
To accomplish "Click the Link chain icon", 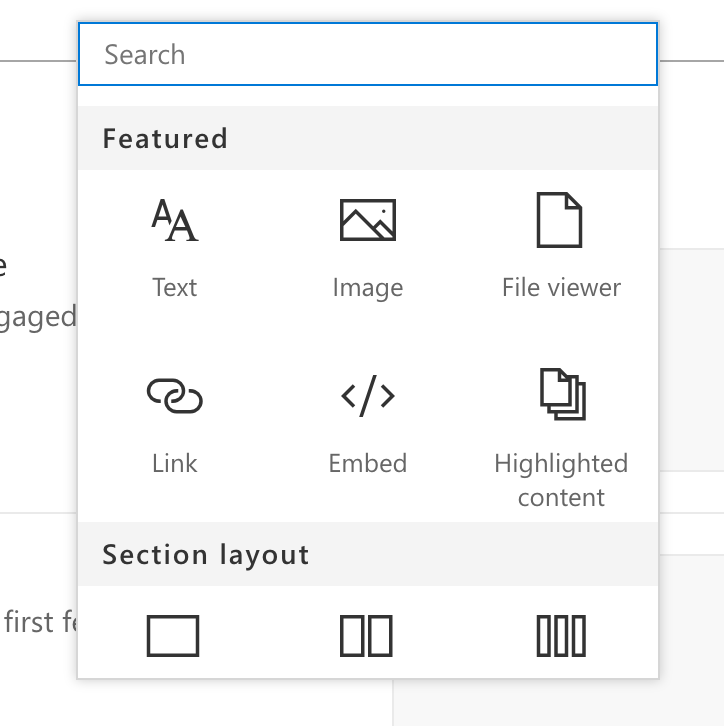I will coord(175,397).
